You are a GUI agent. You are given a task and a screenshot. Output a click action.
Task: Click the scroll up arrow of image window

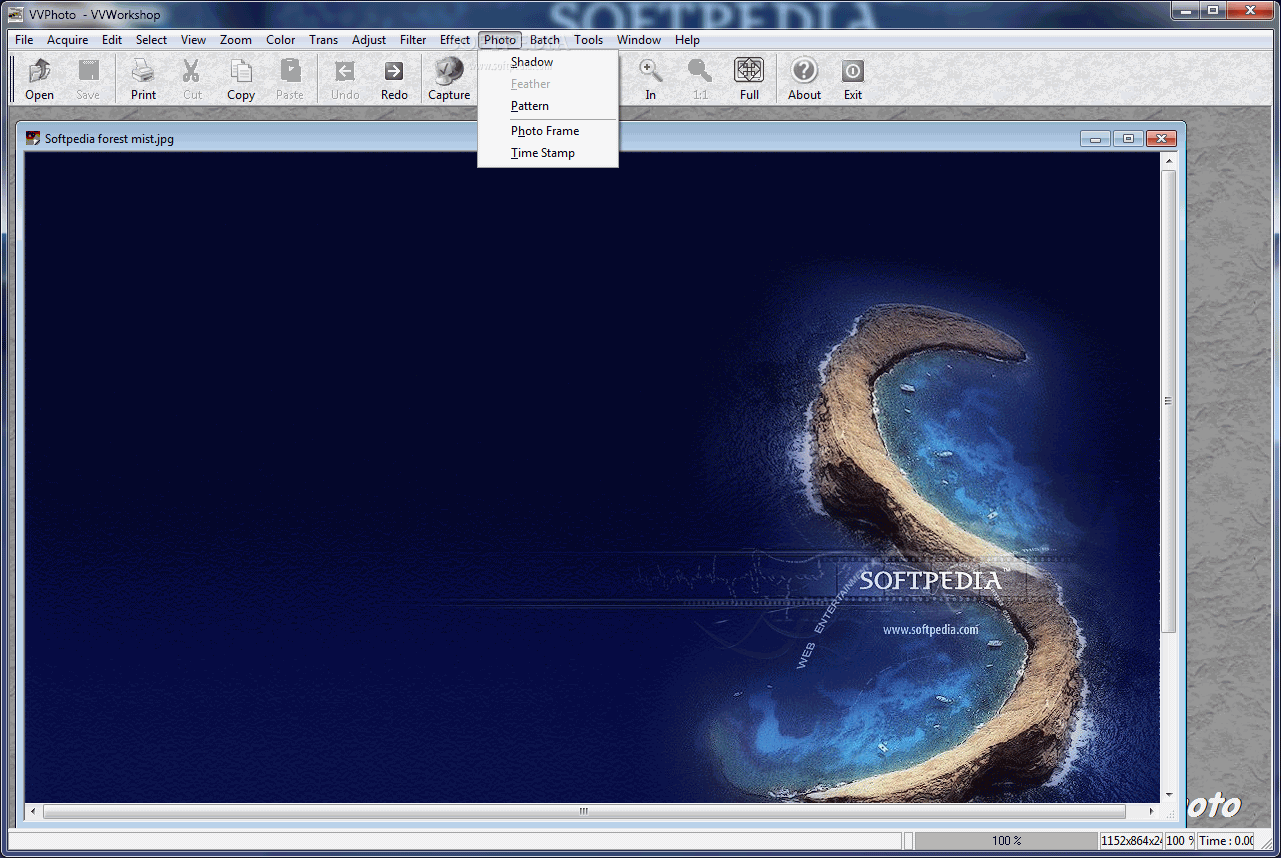coord(1168,160)
